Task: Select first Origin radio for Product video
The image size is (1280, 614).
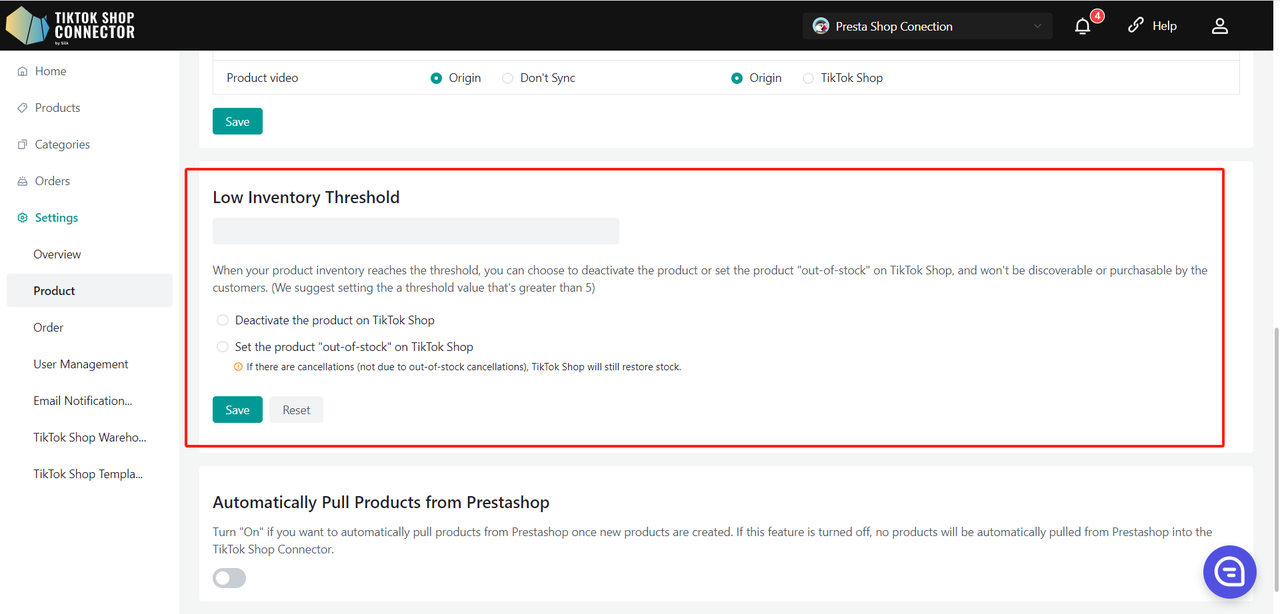Action: point(436,78)
